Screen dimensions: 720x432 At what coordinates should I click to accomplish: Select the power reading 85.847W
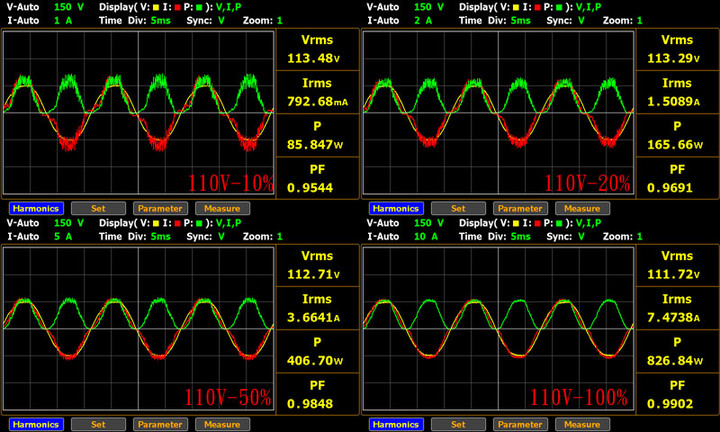tap(315, 145)
